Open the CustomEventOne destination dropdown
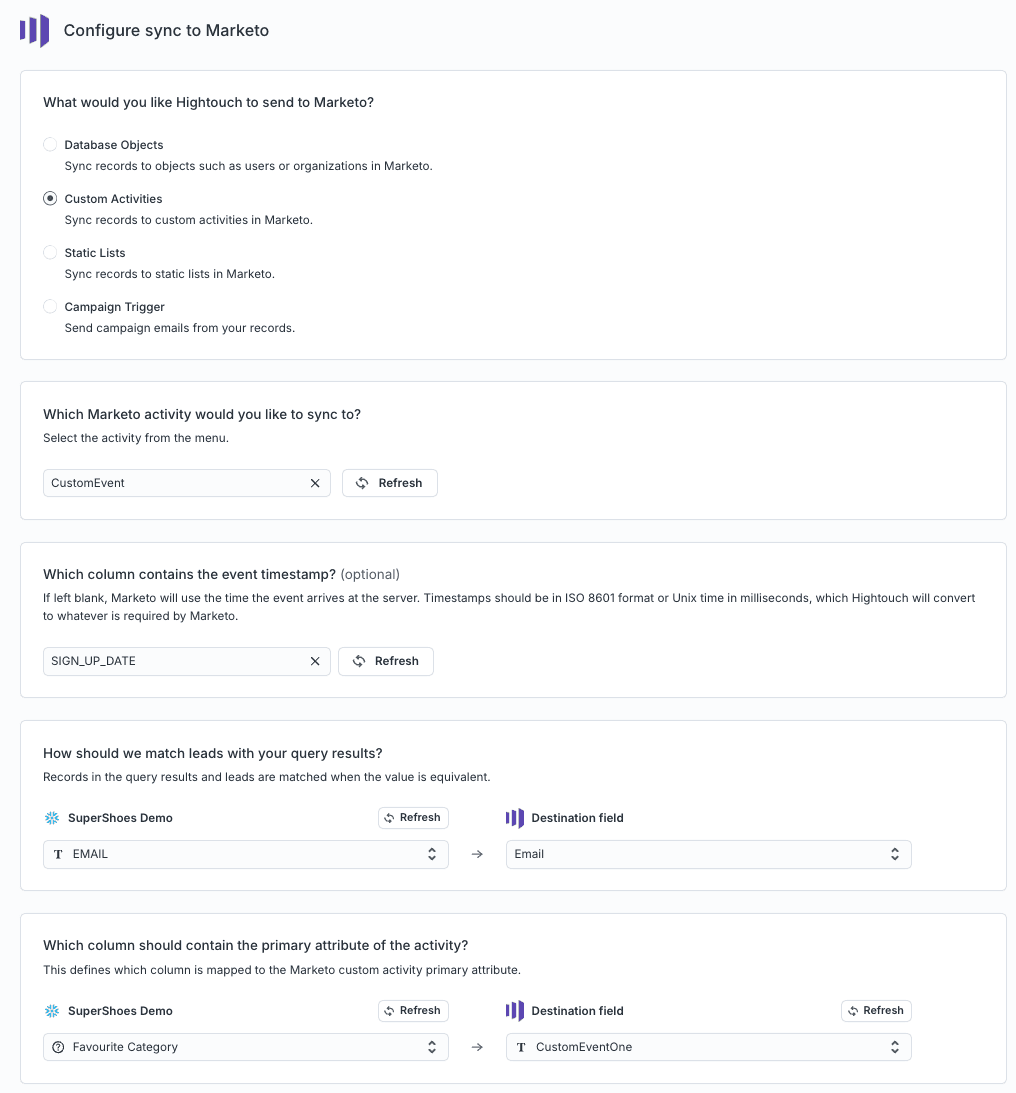This screenshot has width=1016, height=1093. pyautogui.click(x=708, y=1047)
